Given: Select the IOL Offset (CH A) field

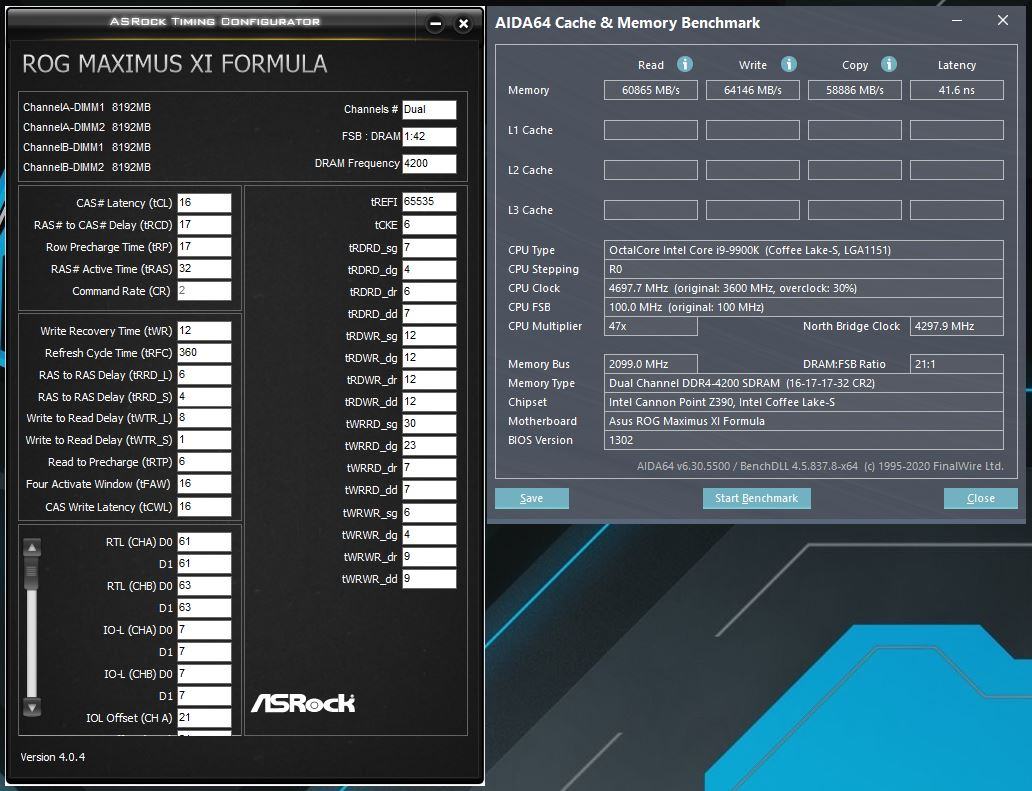Looking at the screenshot, I should point(204,718).
